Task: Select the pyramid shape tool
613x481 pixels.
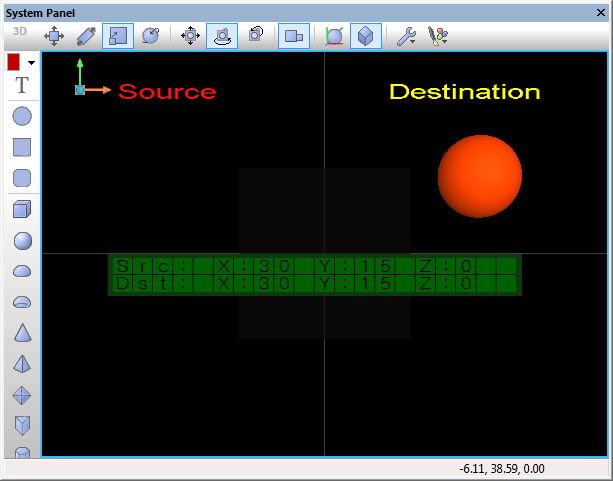Action: 22,364
